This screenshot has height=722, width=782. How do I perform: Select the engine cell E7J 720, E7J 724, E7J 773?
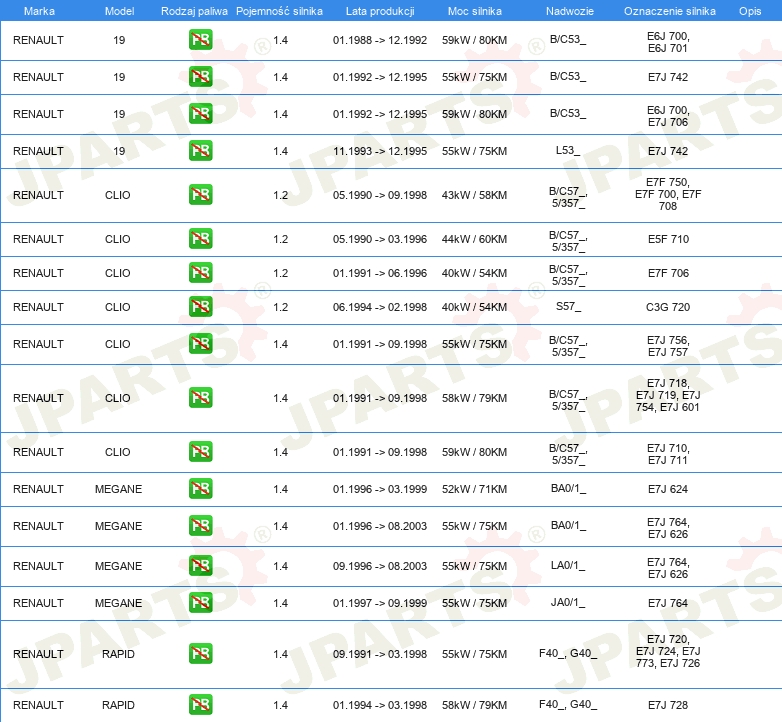pyautogui.click(x=668, y=651)
